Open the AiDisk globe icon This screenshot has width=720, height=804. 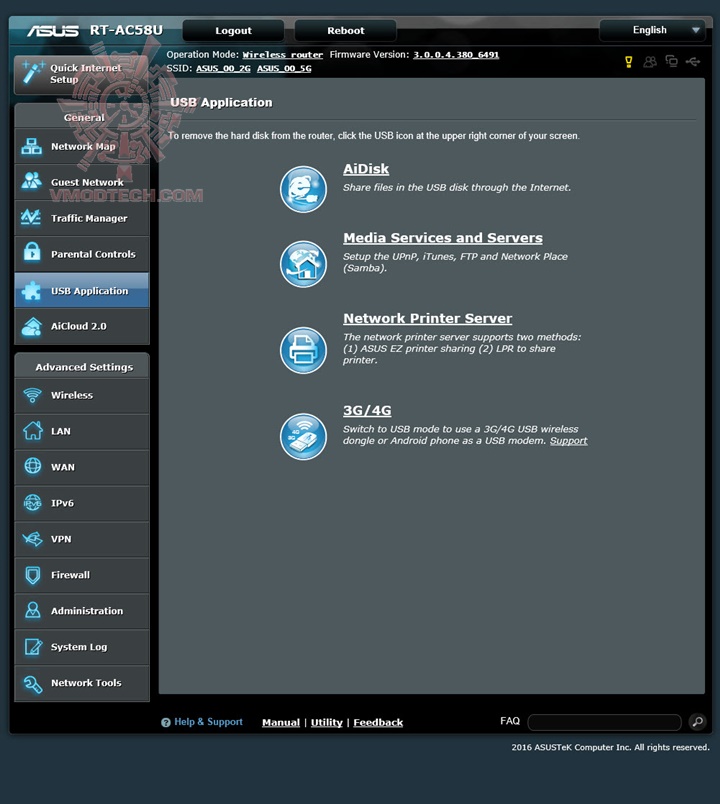303,189
